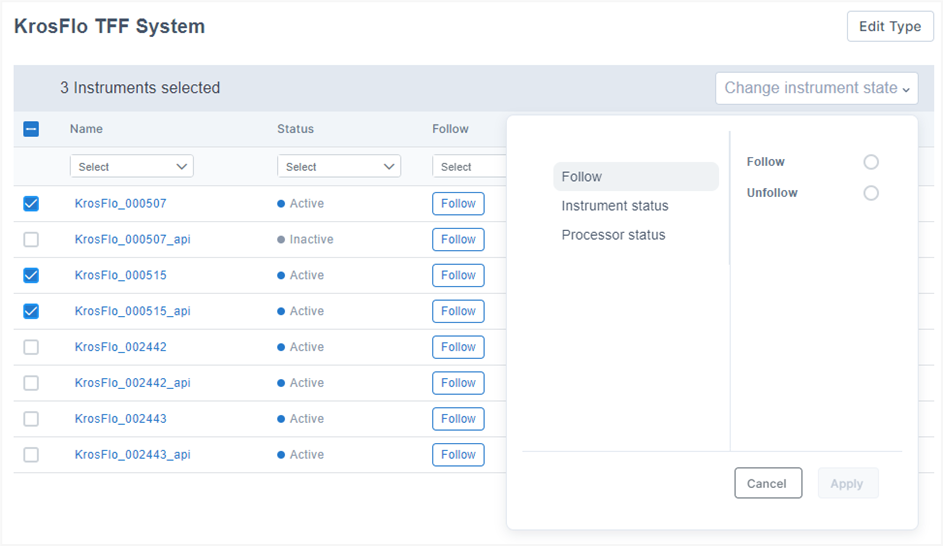Check the KrosFlo_000507_api row checkbox
943x546 pixels.
point(31,239)
